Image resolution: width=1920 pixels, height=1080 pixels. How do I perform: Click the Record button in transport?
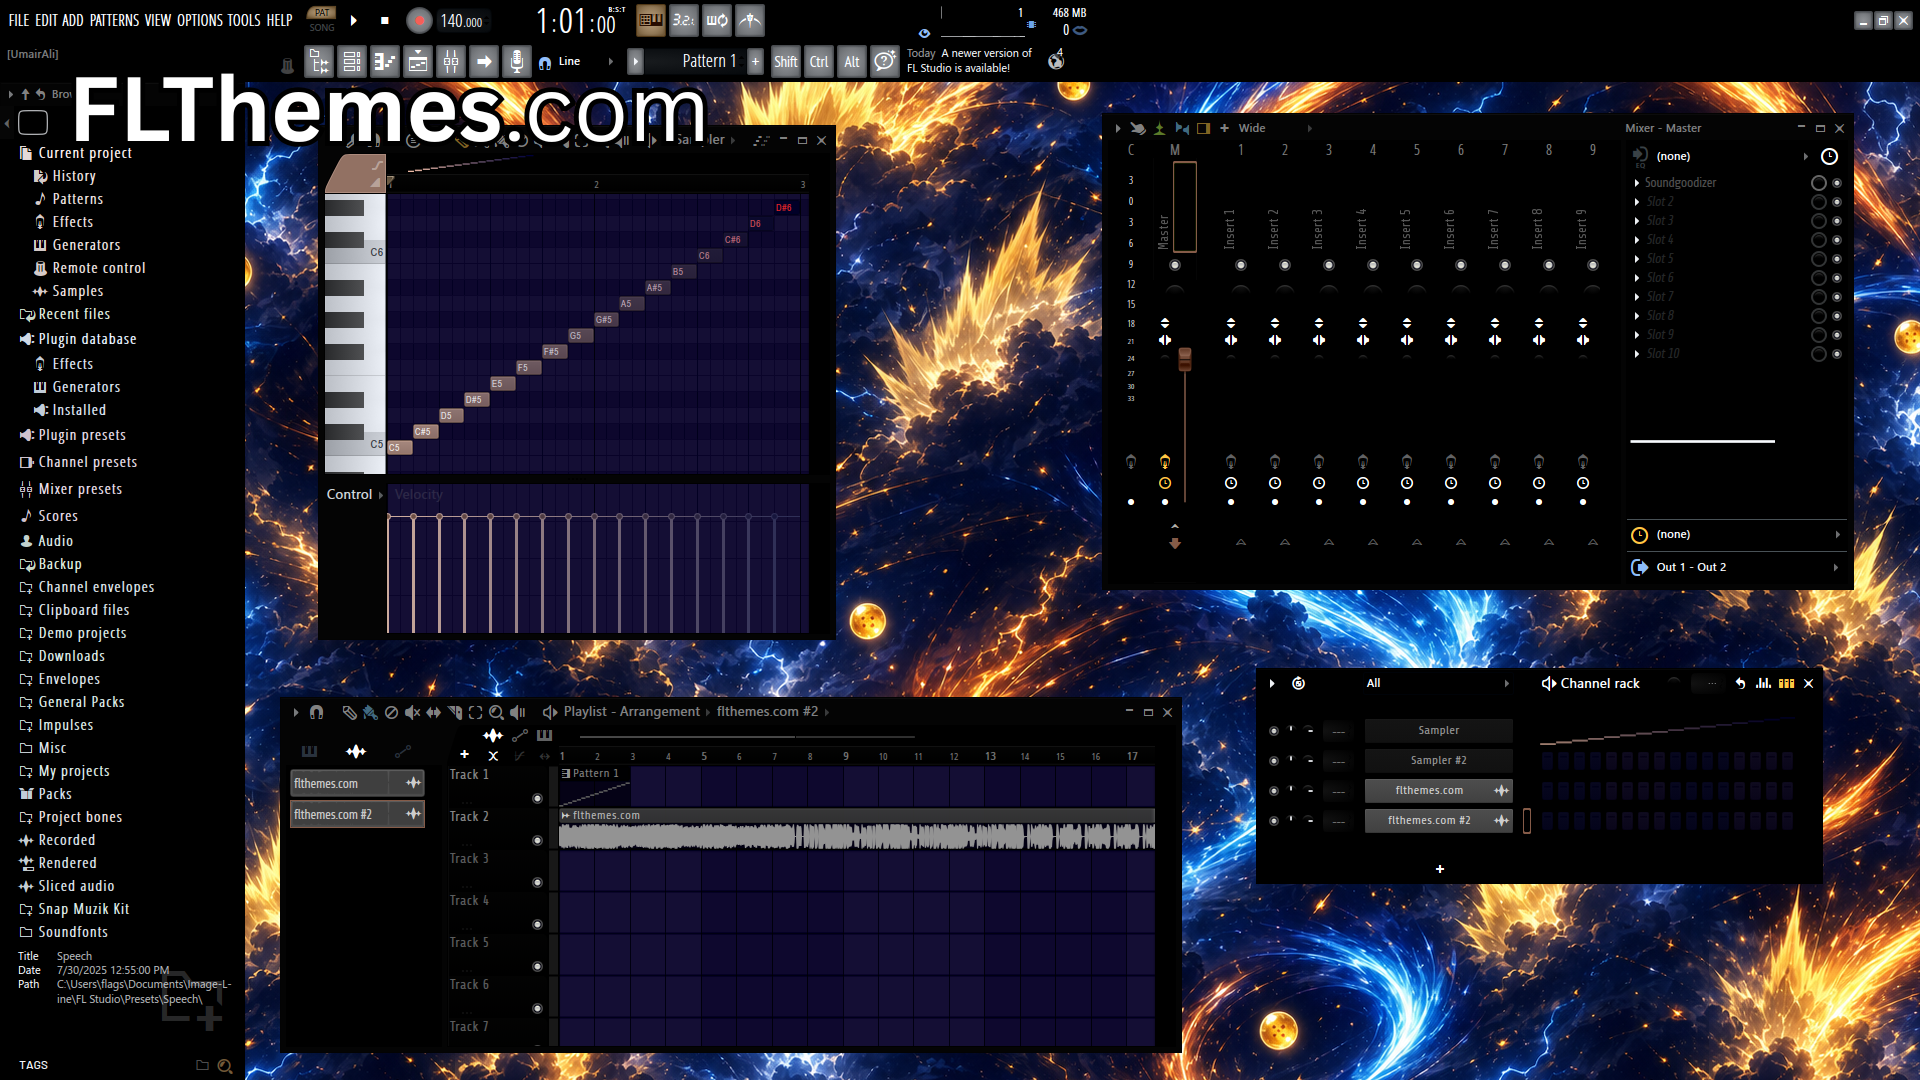point(419,20)
